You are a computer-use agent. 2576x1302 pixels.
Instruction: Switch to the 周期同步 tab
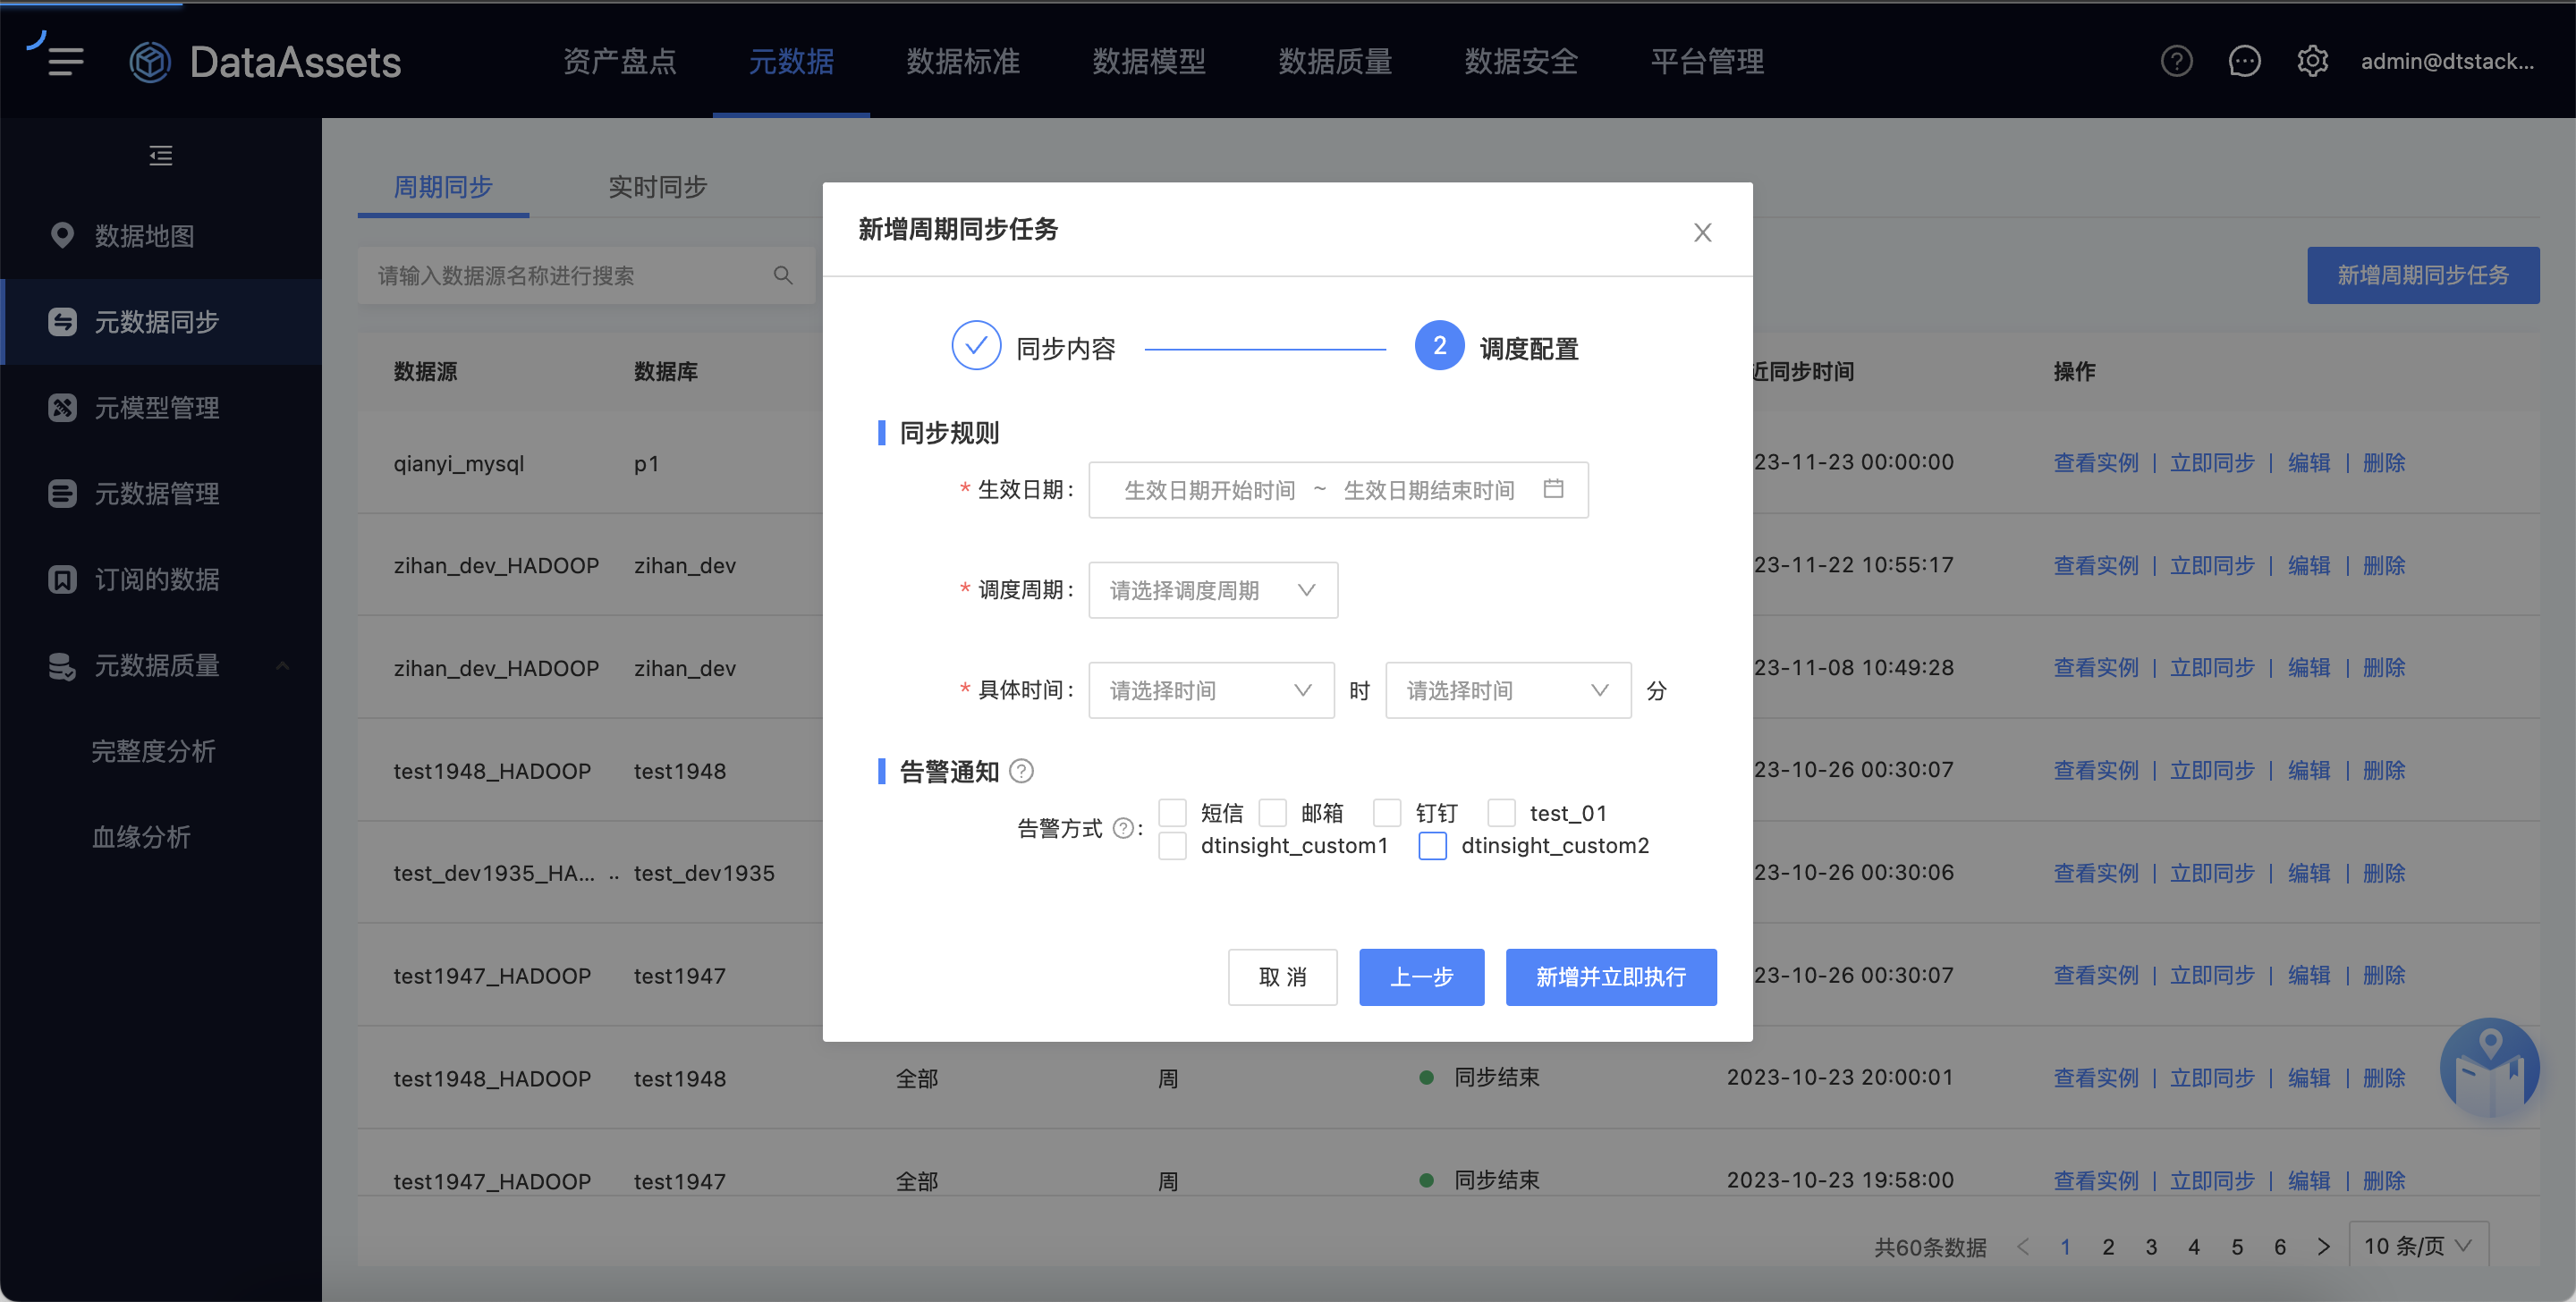tap(442, 186)
